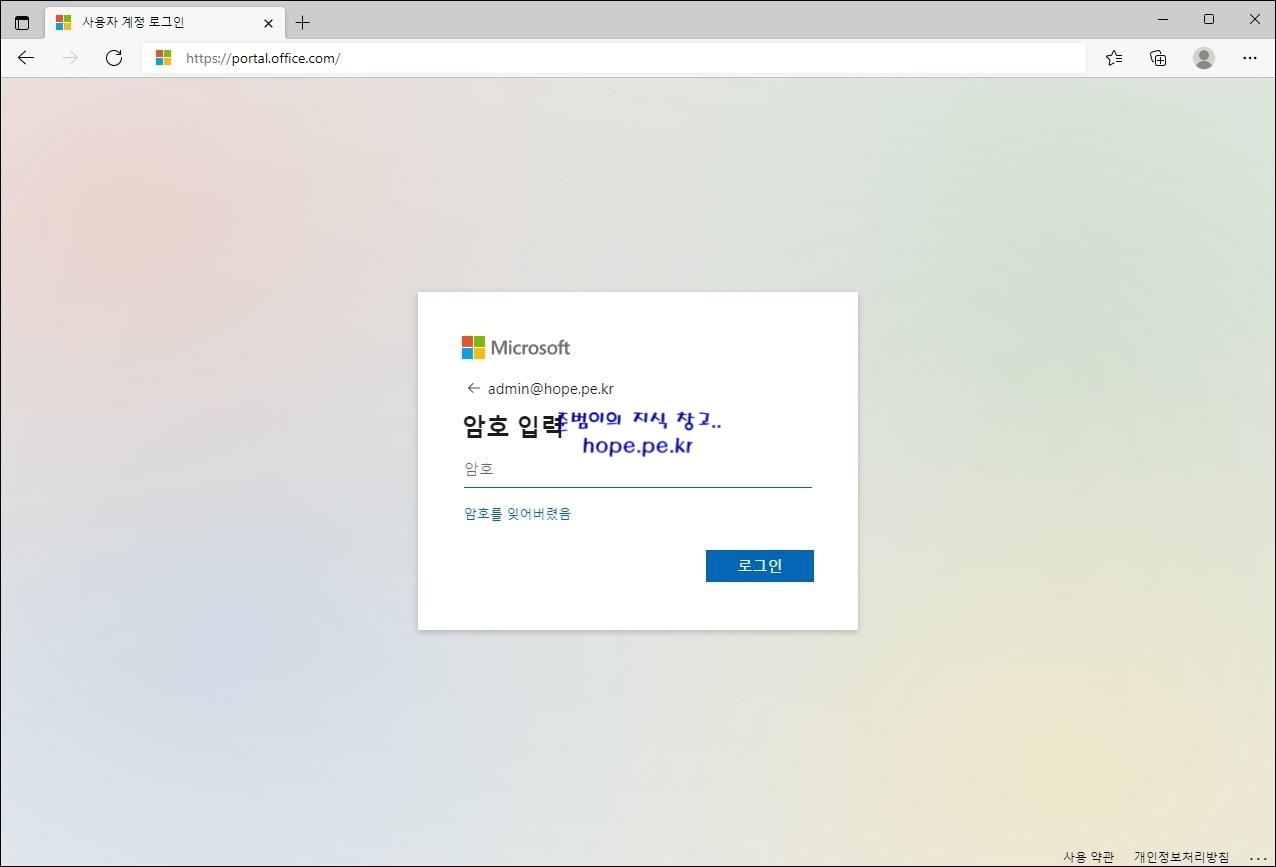Open the Favorites list
Image resolution: width=1276 pixels, height=867 pixels.
1114,58
